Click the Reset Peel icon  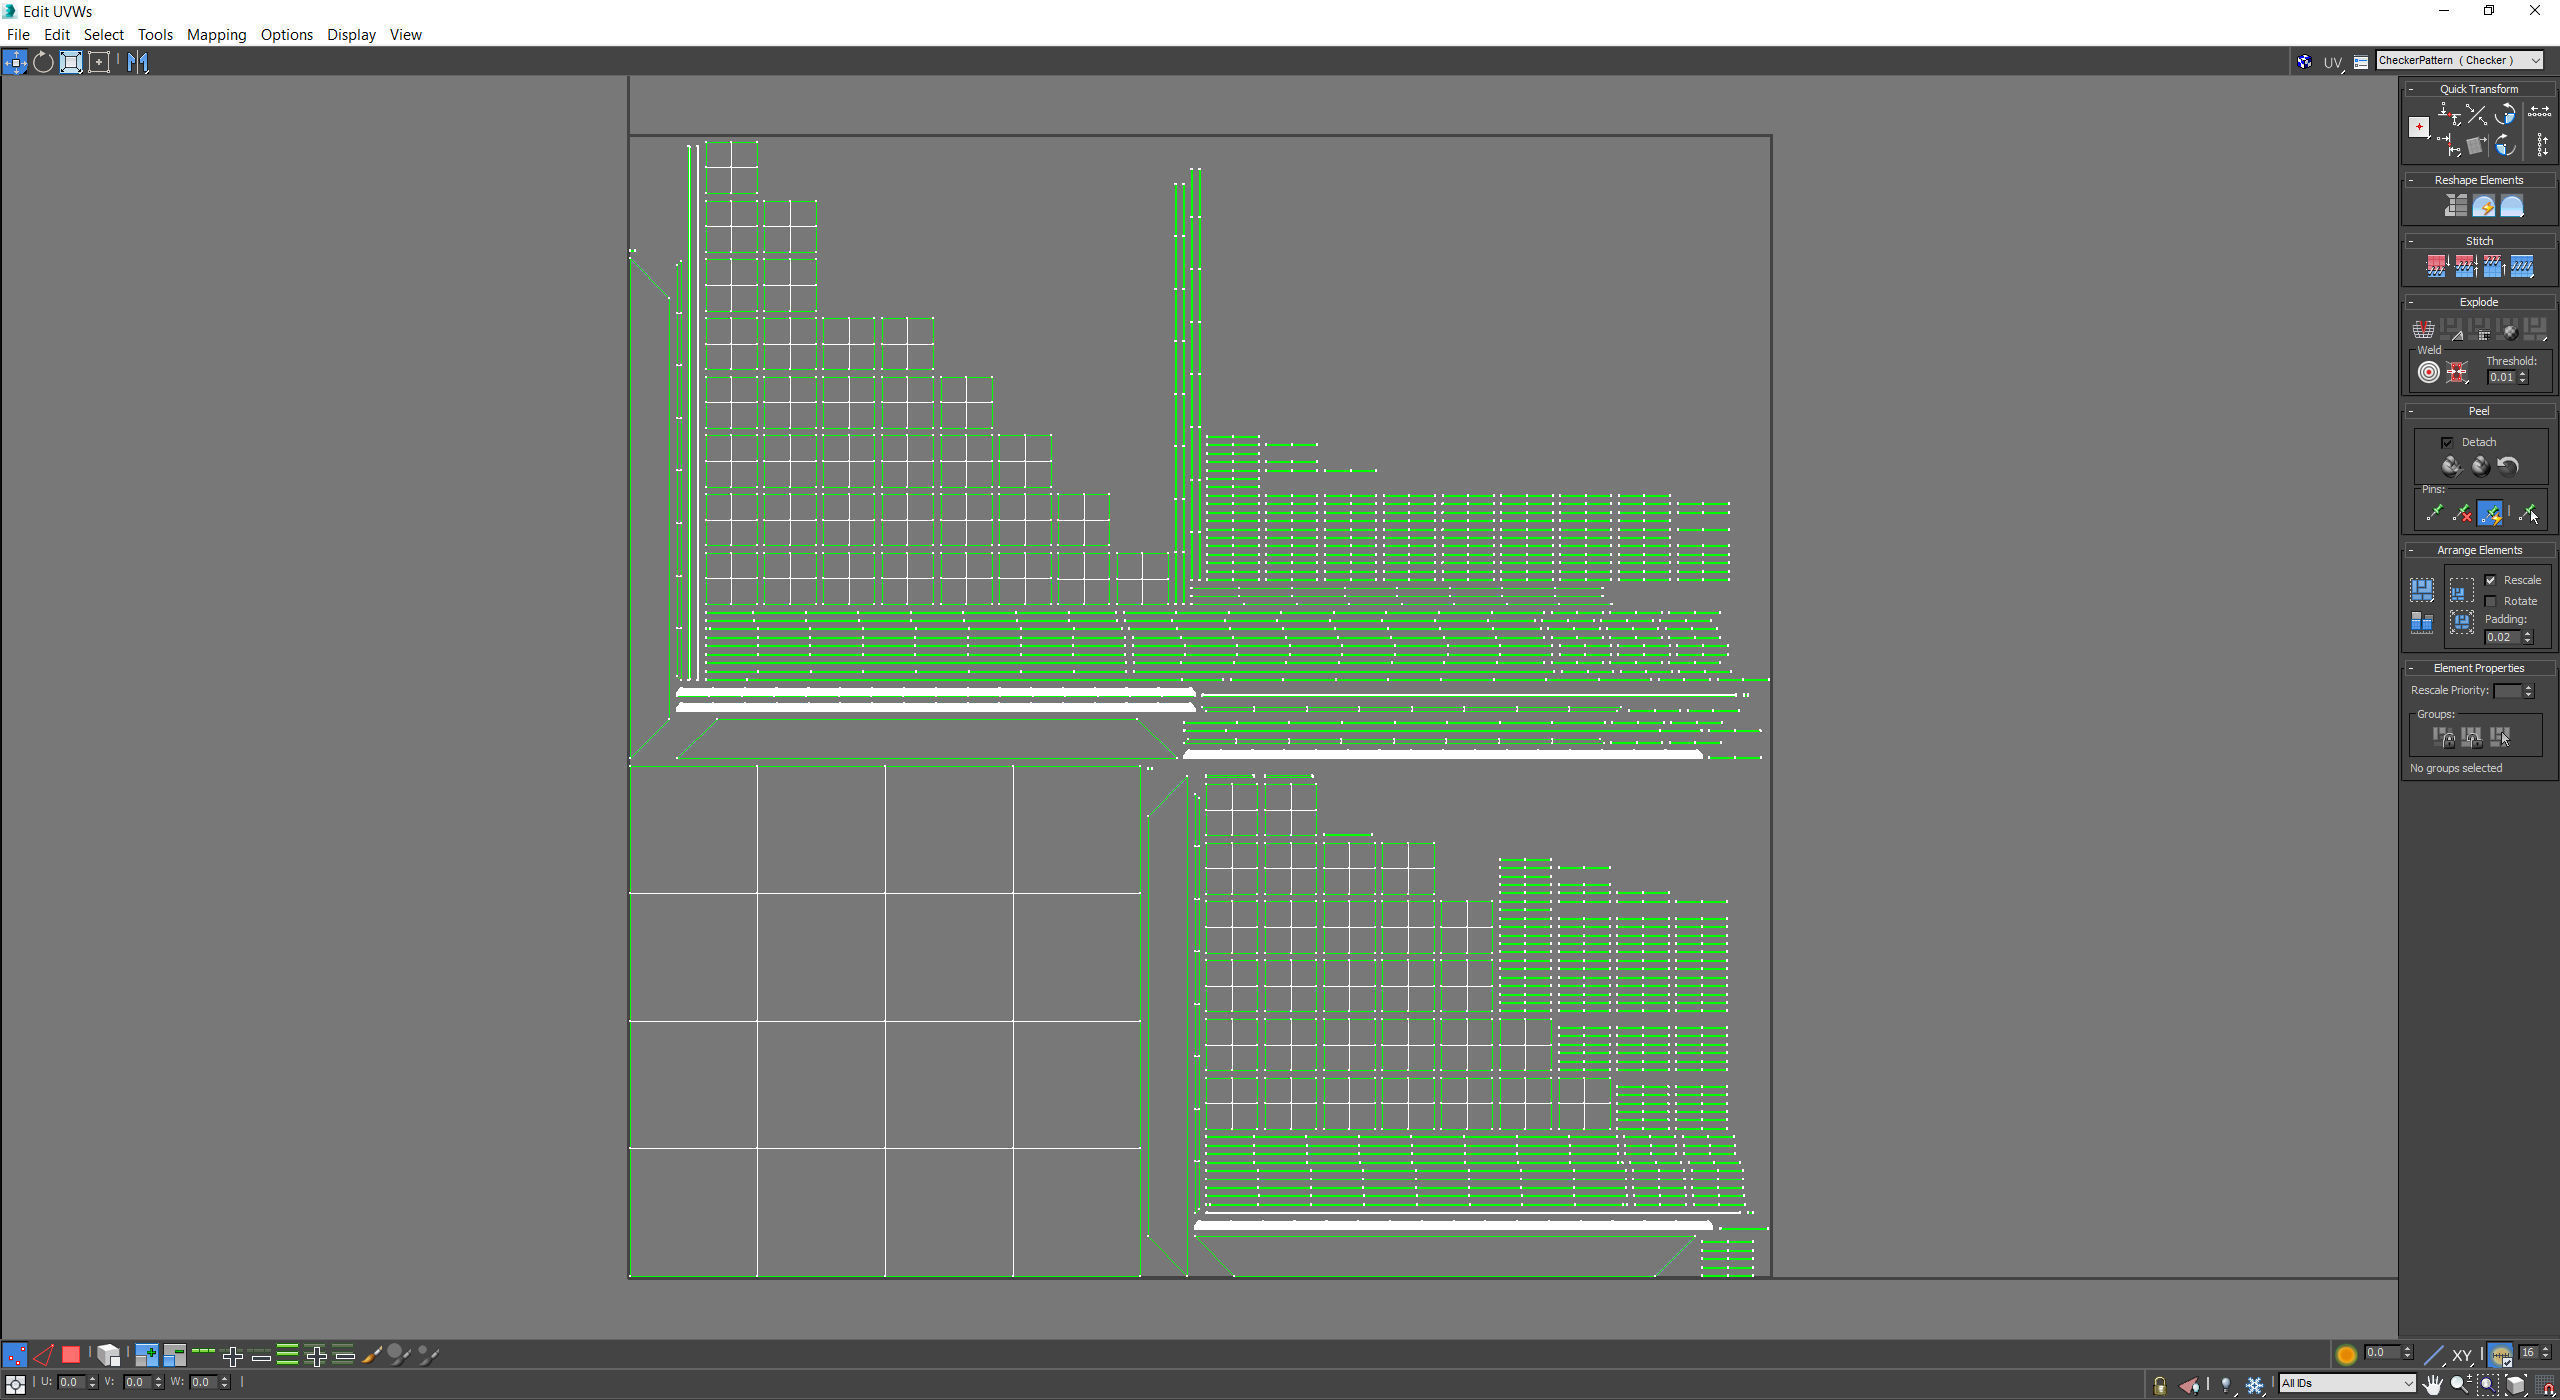click(2508, 466)
